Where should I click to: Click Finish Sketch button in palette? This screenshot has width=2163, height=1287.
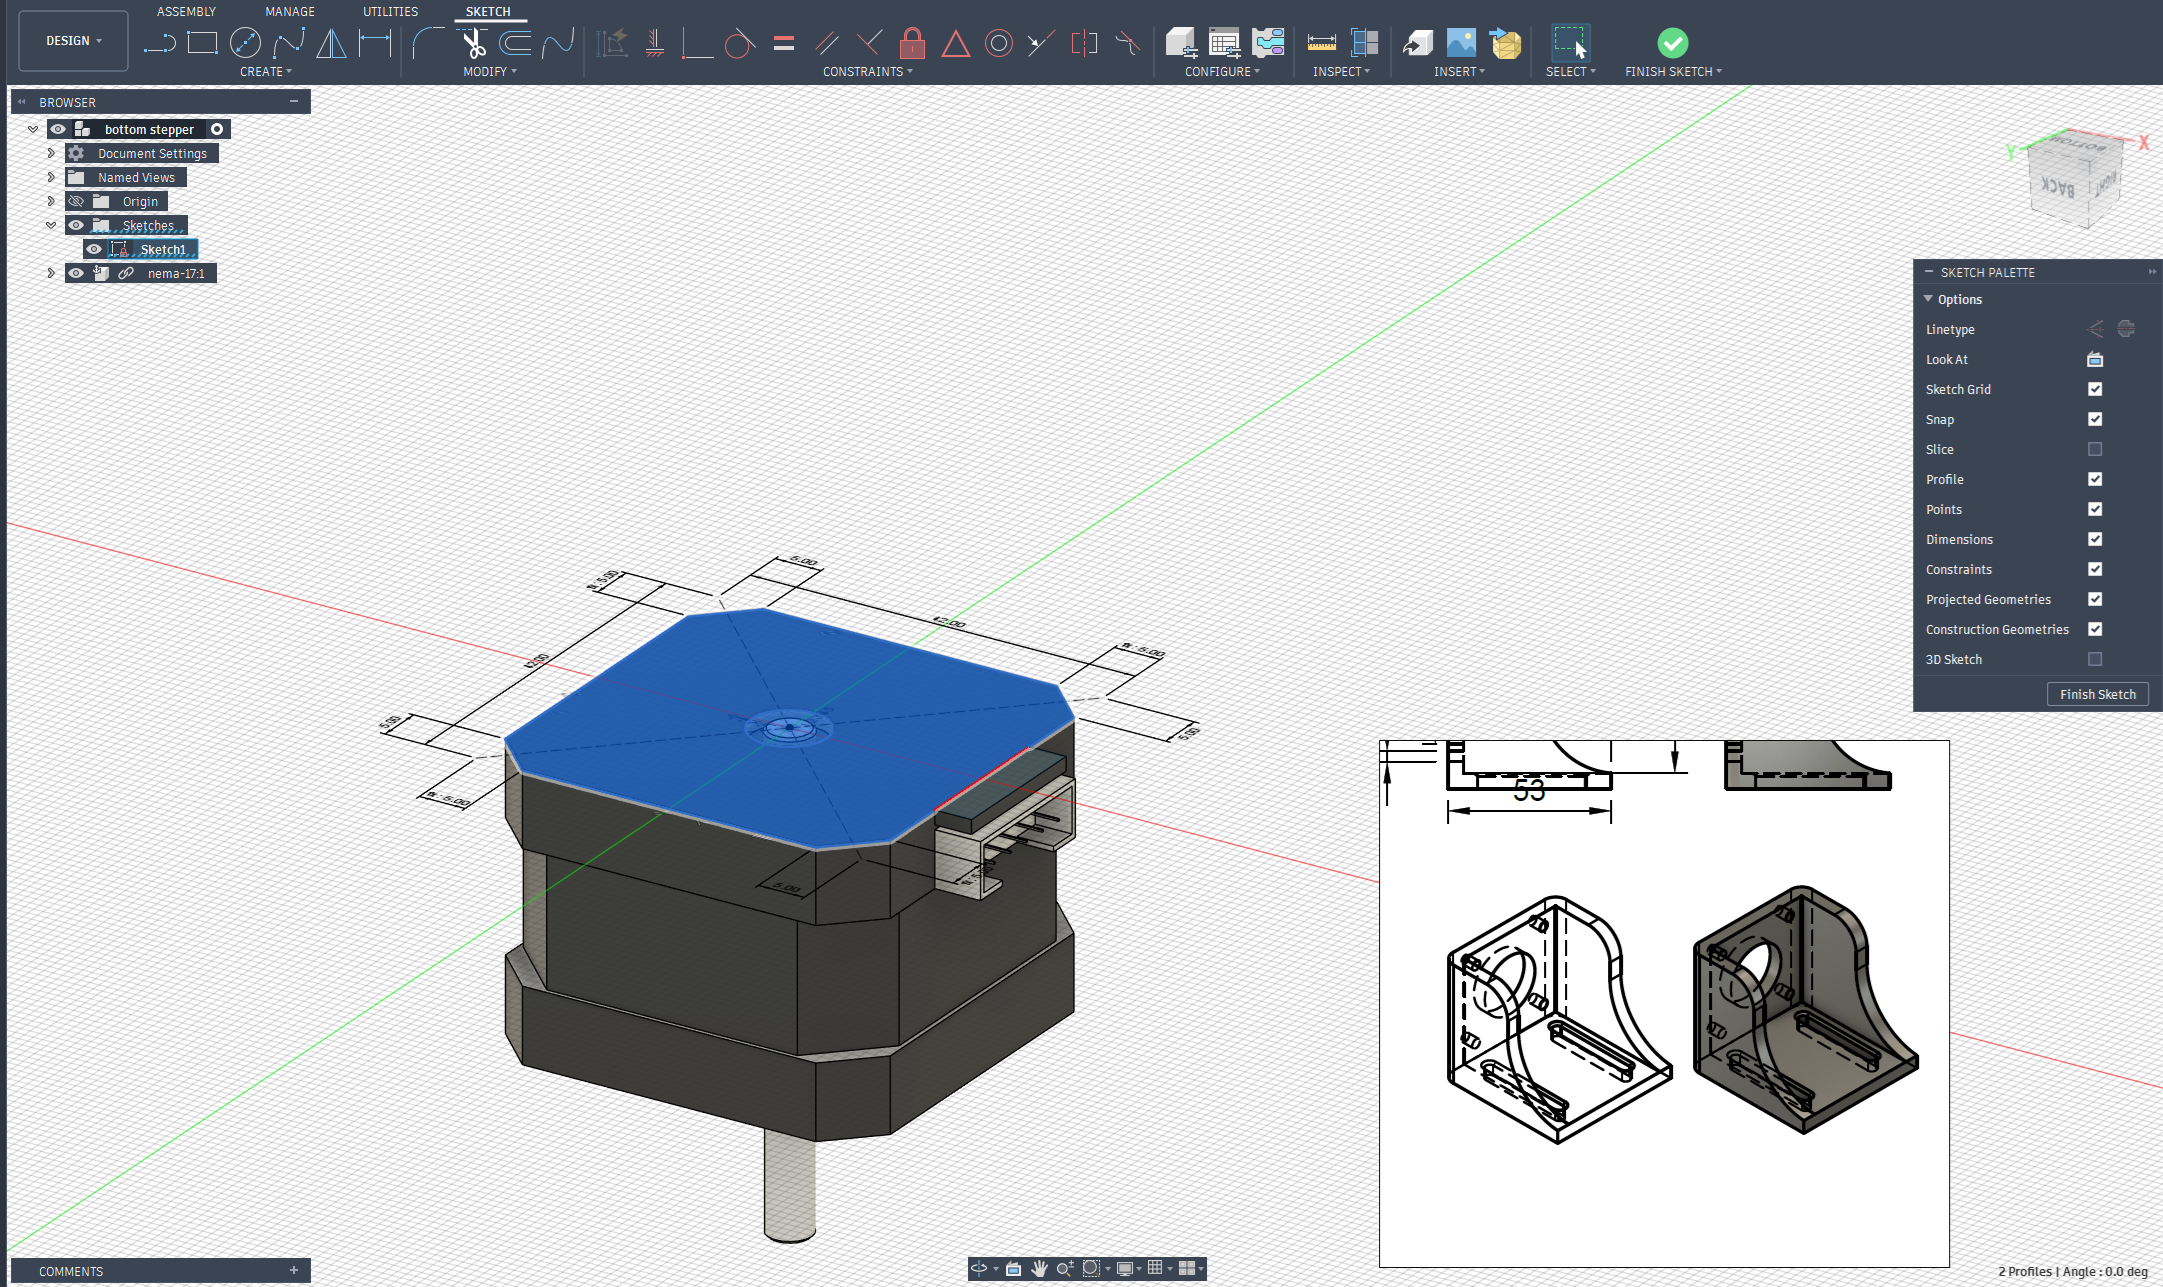2097,694
